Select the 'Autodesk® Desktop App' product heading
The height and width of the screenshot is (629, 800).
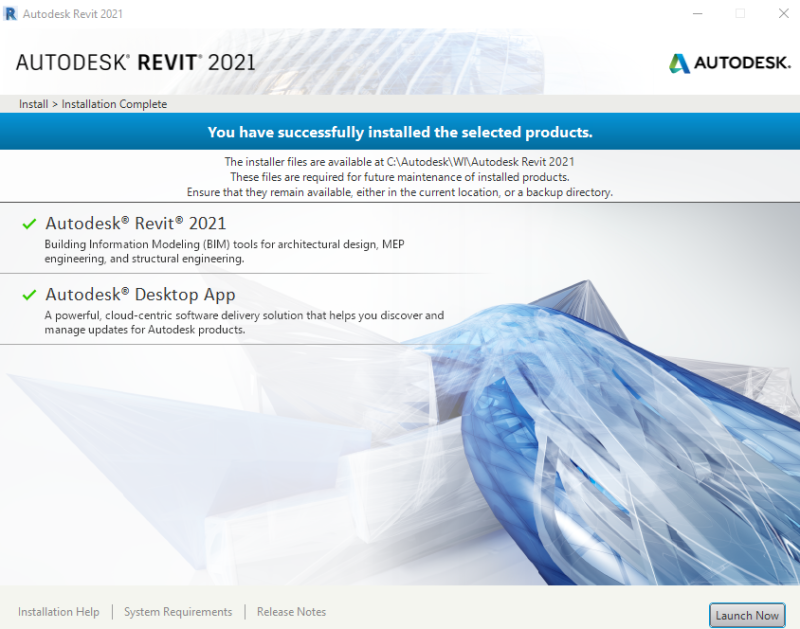coord(140,294)
